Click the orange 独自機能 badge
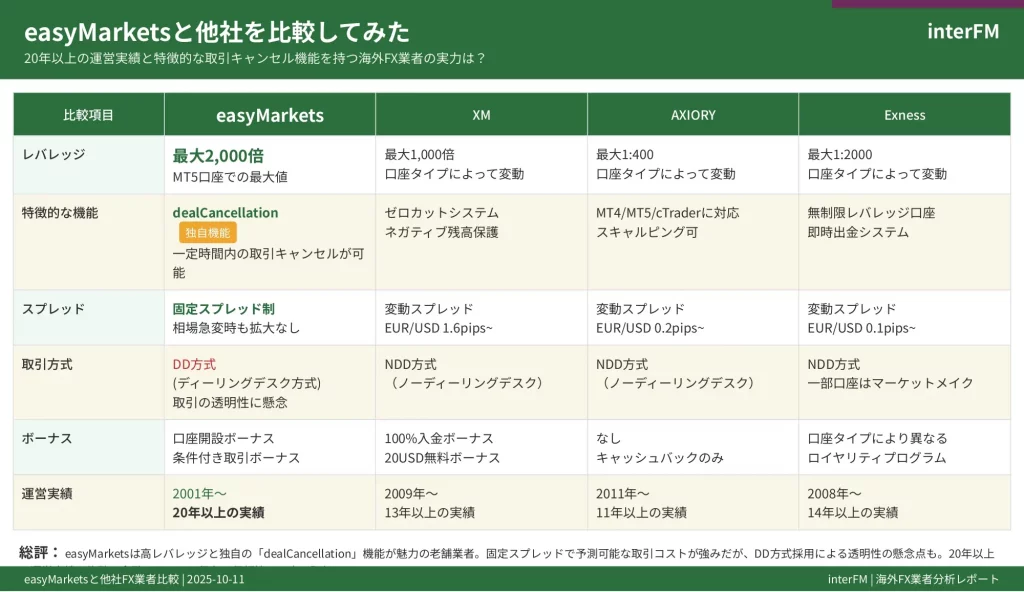The image size is (1024, 592). coord(208,233)
